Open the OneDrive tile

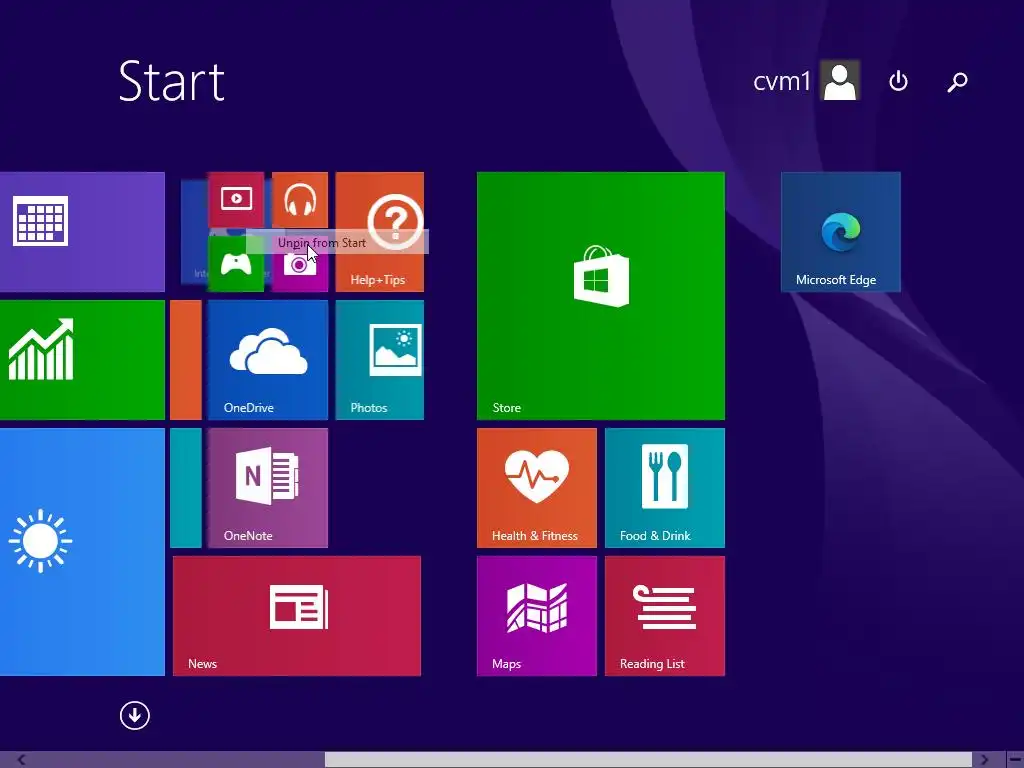pyautogui.click(x=268, y=360)
